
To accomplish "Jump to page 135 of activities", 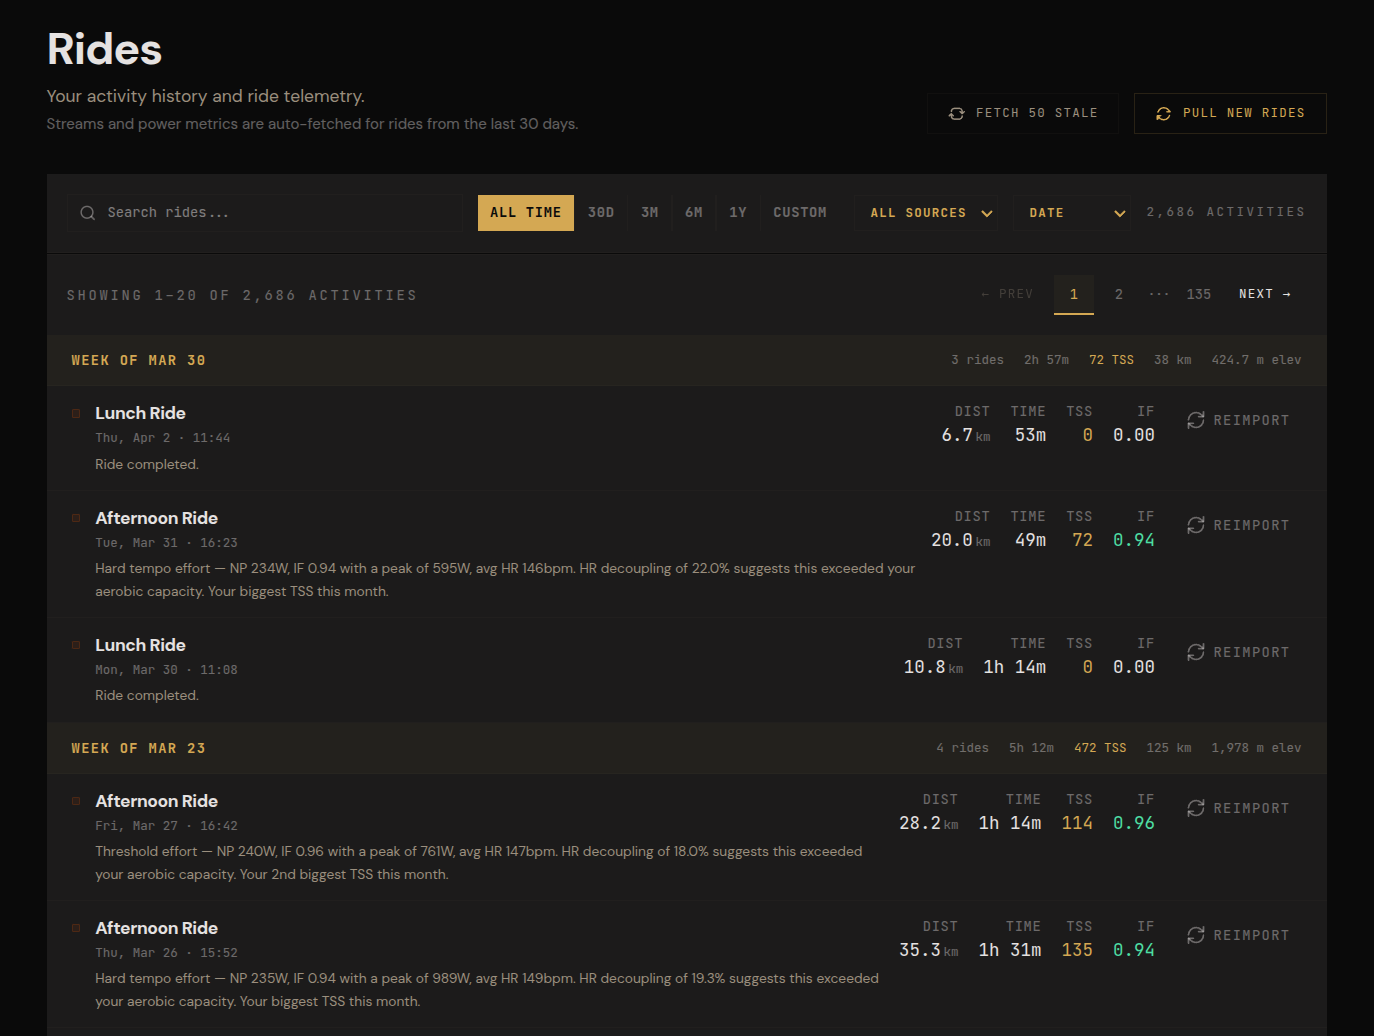I will [1198, 294].
